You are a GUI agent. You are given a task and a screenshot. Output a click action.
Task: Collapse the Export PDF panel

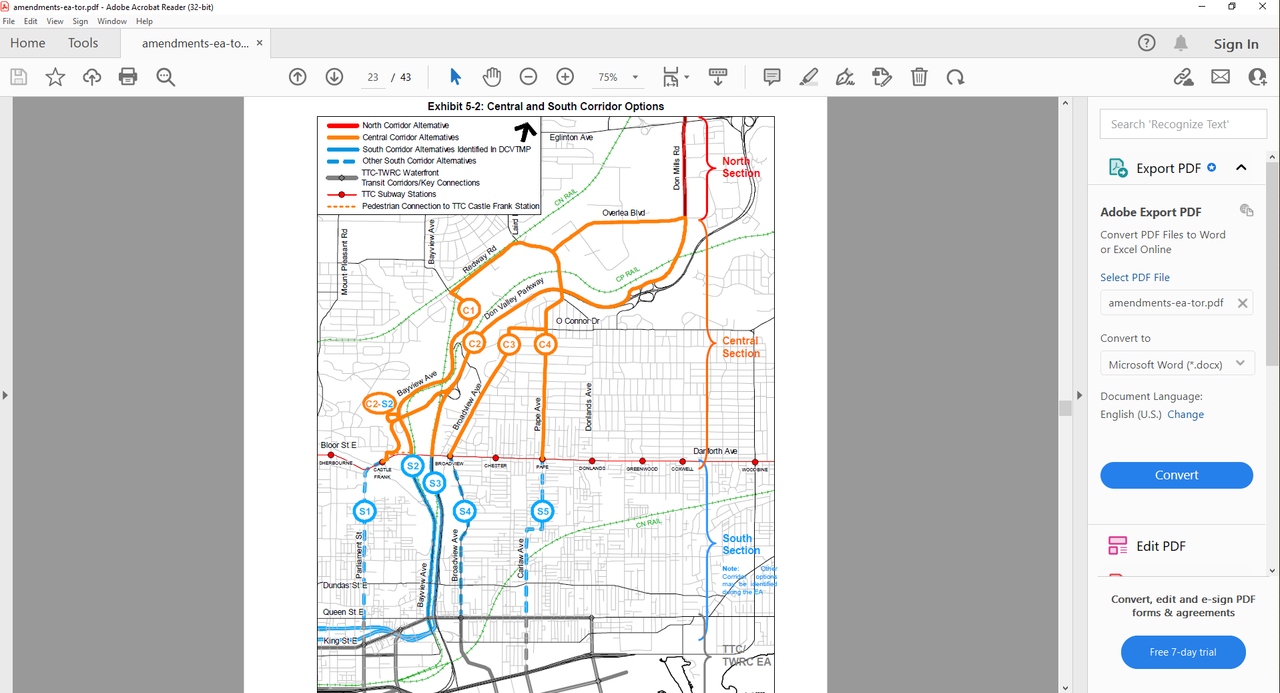pos(1241,168)
